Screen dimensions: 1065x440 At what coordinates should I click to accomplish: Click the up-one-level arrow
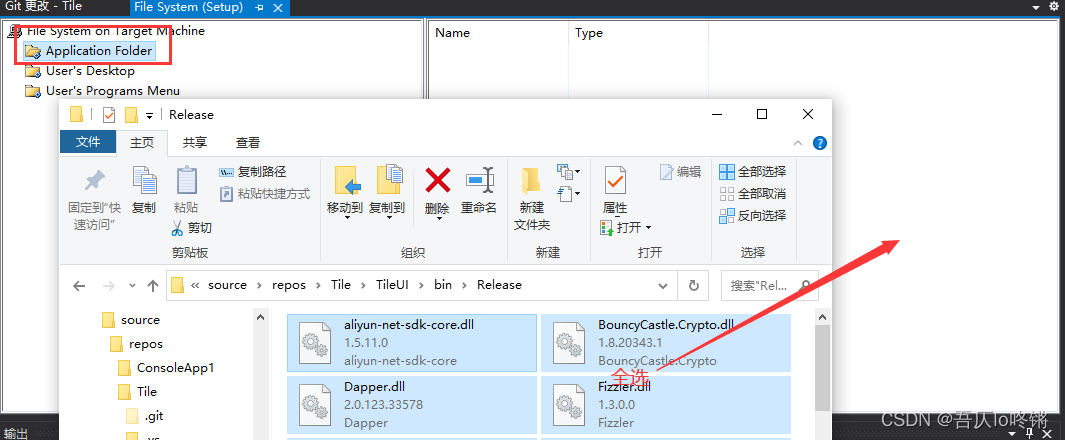click(153, 286)
